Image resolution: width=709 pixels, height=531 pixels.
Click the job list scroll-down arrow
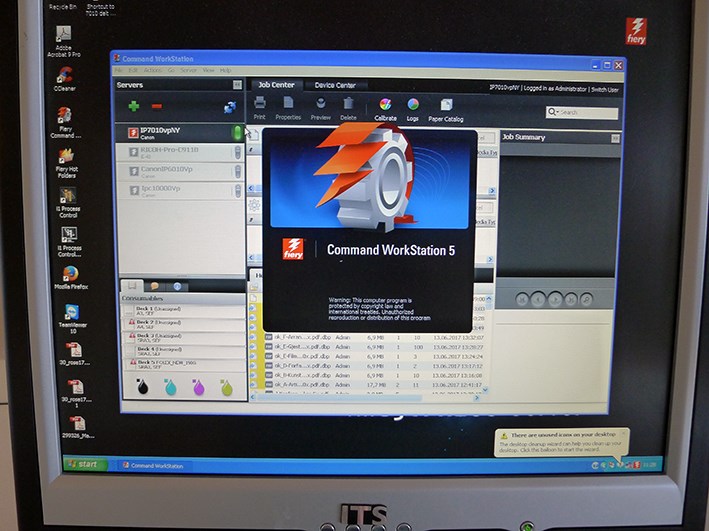coord(485,389)
